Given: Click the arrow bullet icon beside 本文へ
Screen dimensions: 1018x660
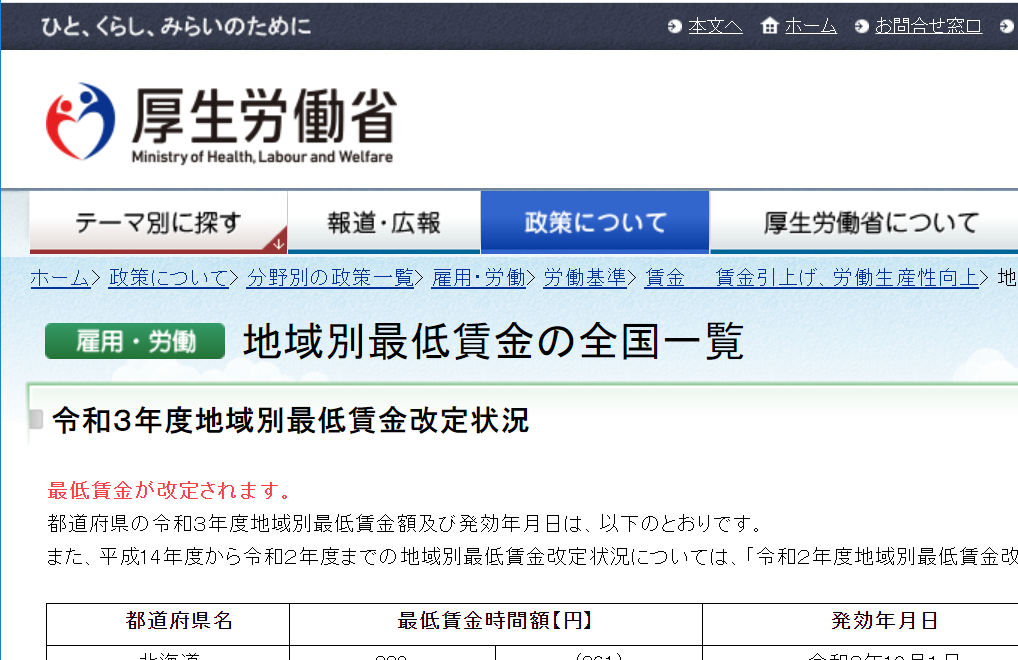Looking at the screenshot, I should [675, 26].
